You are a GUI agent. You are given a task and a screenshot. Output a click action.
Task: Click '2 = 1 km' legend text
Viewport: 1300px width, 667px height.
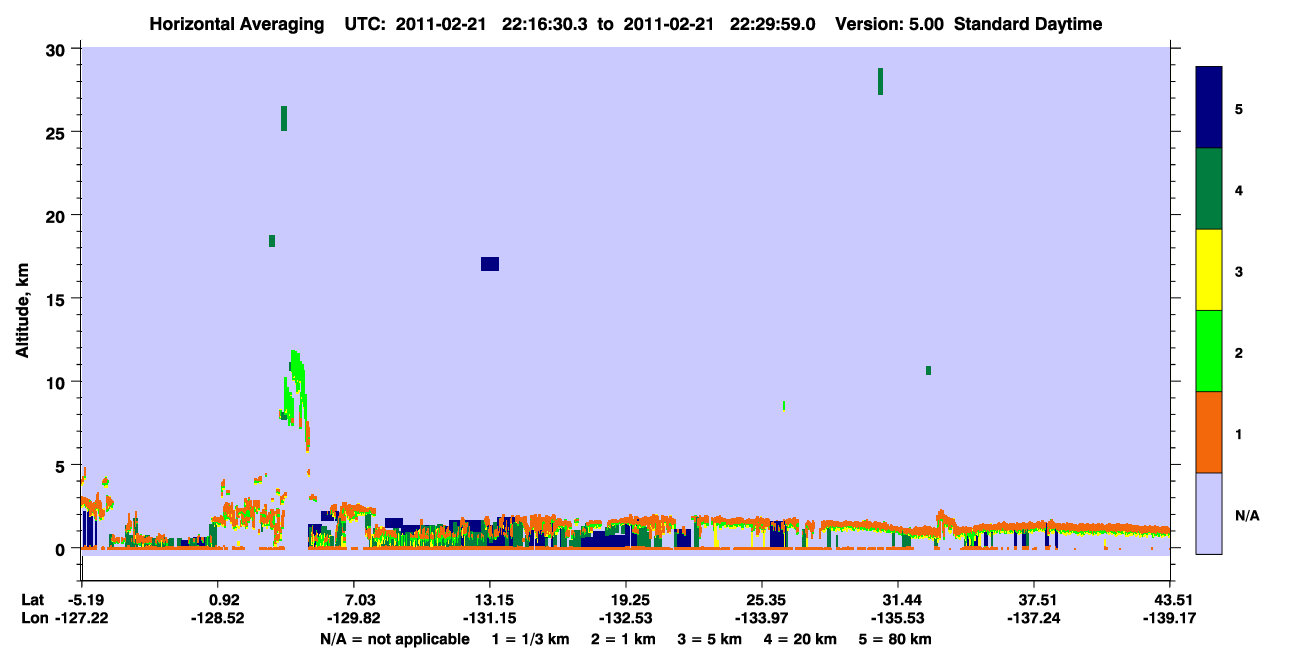point(625,639)
